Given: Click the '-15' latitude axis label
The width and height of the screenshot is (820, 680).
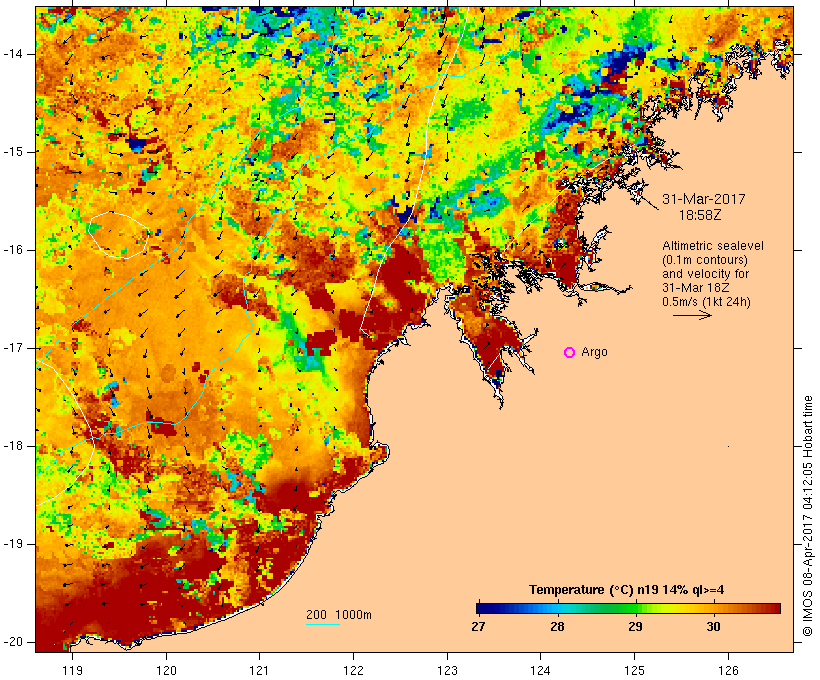Looking at the screenshot, I should (13, 152).
